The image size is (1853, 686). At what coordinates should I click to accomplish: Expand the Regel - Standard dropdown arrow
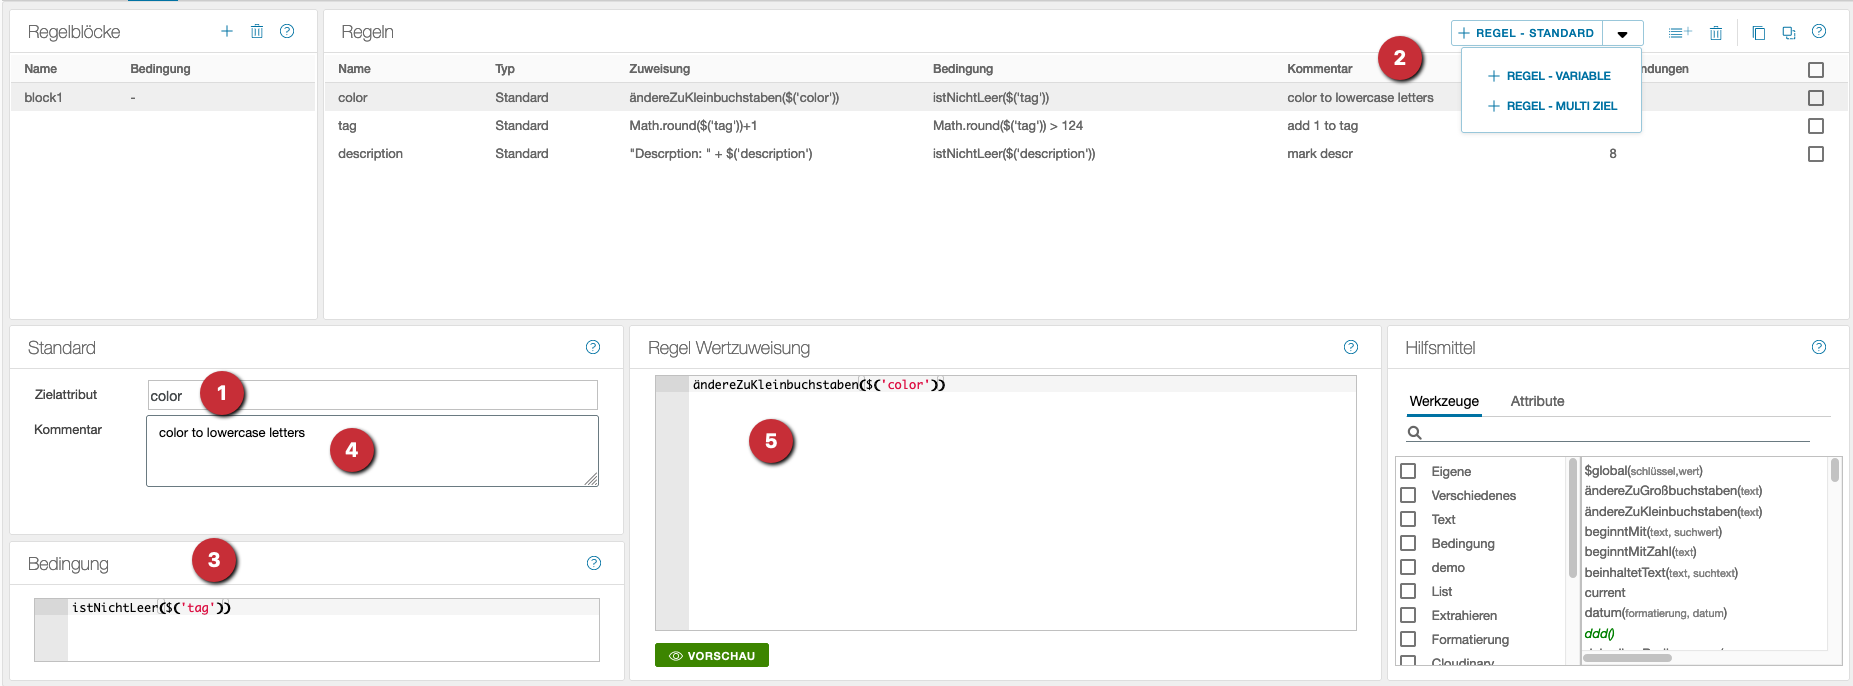click(1622, 34)
